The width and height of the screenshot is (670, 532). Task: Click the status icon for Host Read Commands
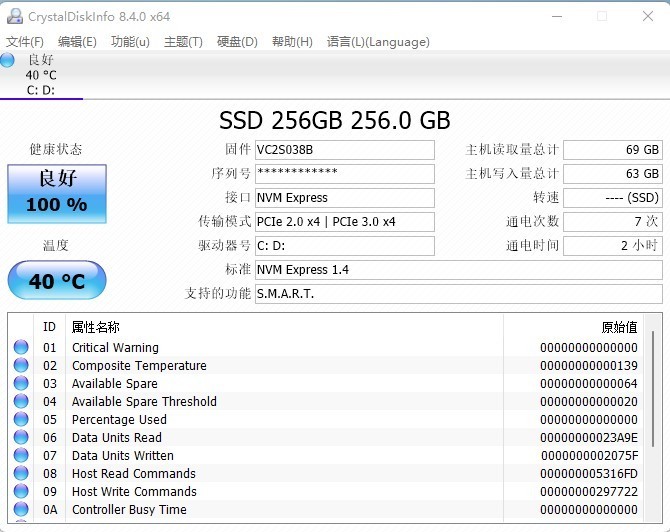coord(21,473)
